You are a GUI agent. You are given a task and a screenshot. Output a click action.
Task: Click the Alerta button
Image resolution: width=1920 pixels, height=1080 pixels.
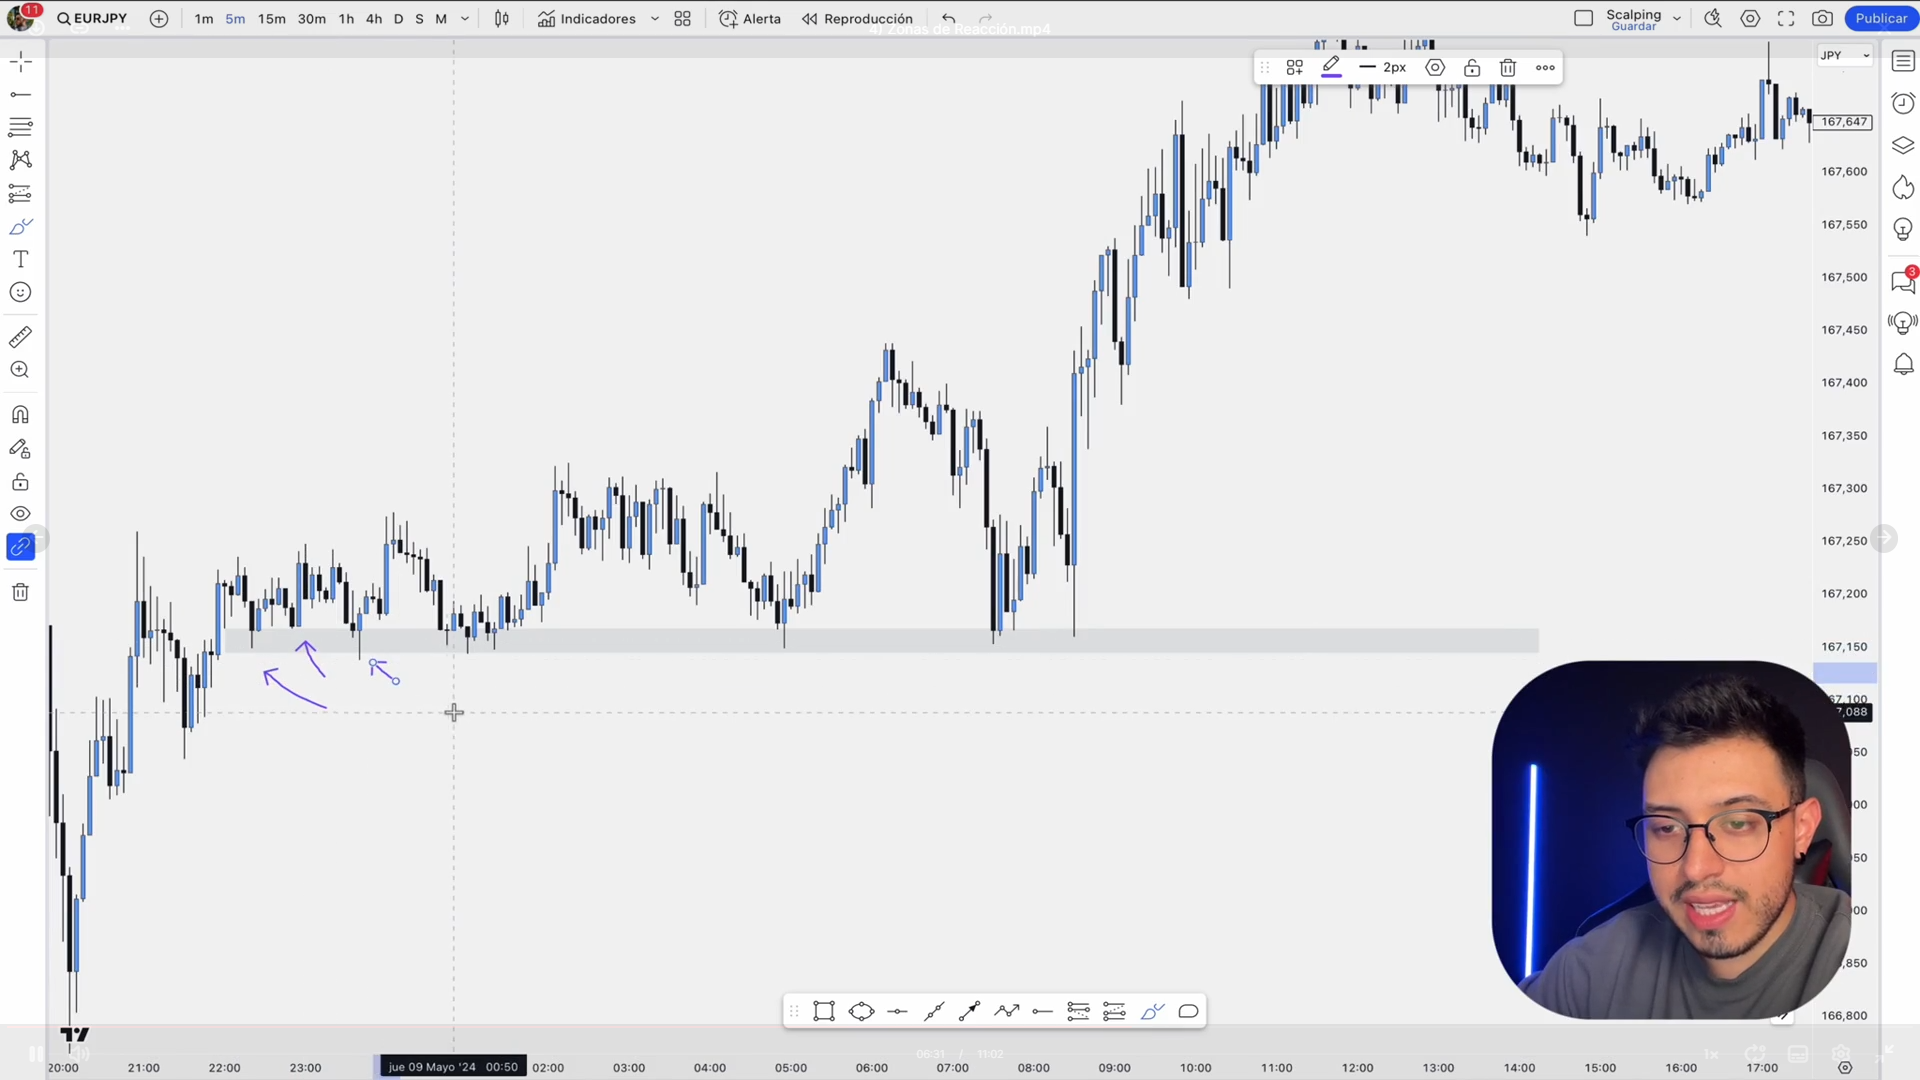[751, 19]
